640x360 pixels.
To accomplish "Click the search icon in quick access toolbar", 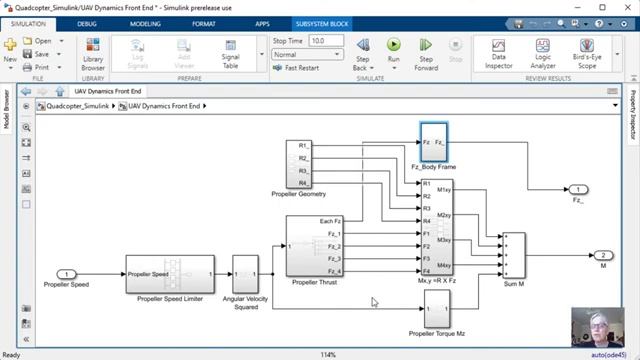I will pyautogui.click(x=561, y=24).
